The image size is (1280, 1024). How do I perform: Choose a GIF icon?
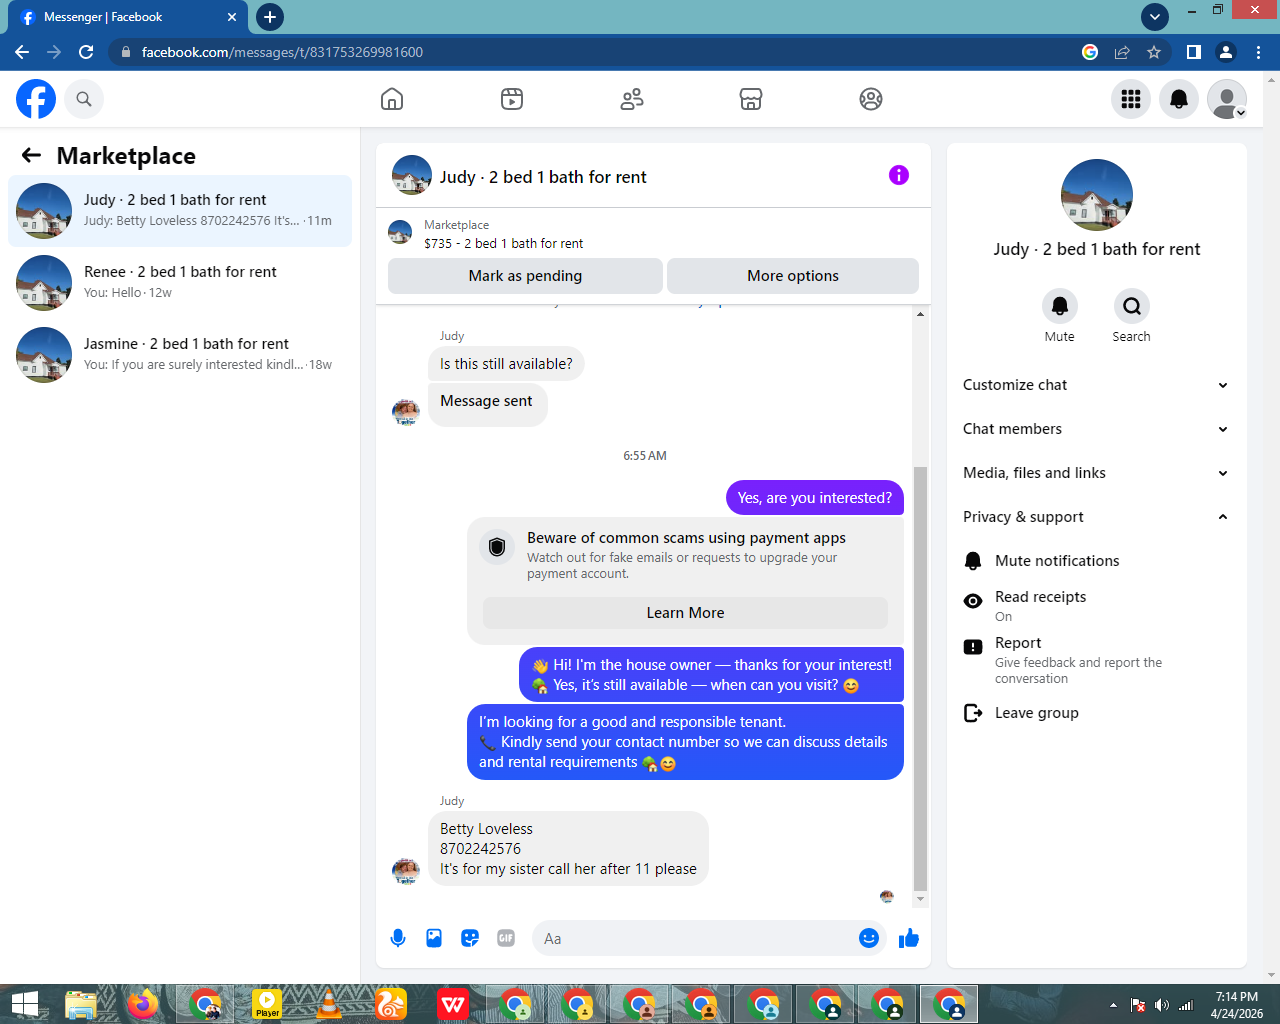point(506,938)
